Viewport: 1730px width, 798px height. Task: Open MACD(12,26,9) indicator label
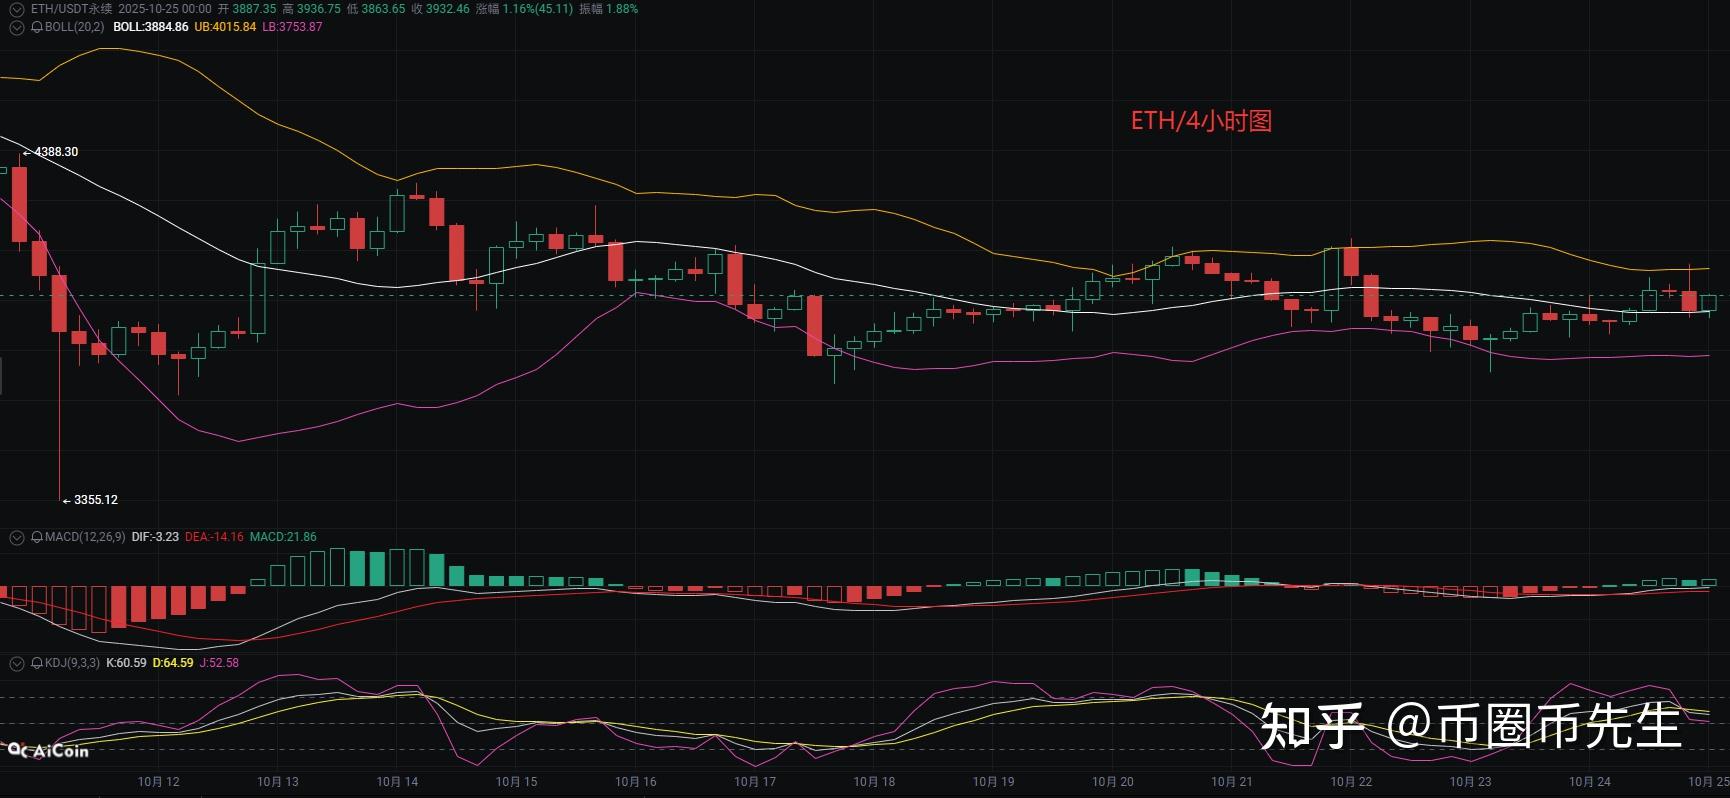click(85, 537)
